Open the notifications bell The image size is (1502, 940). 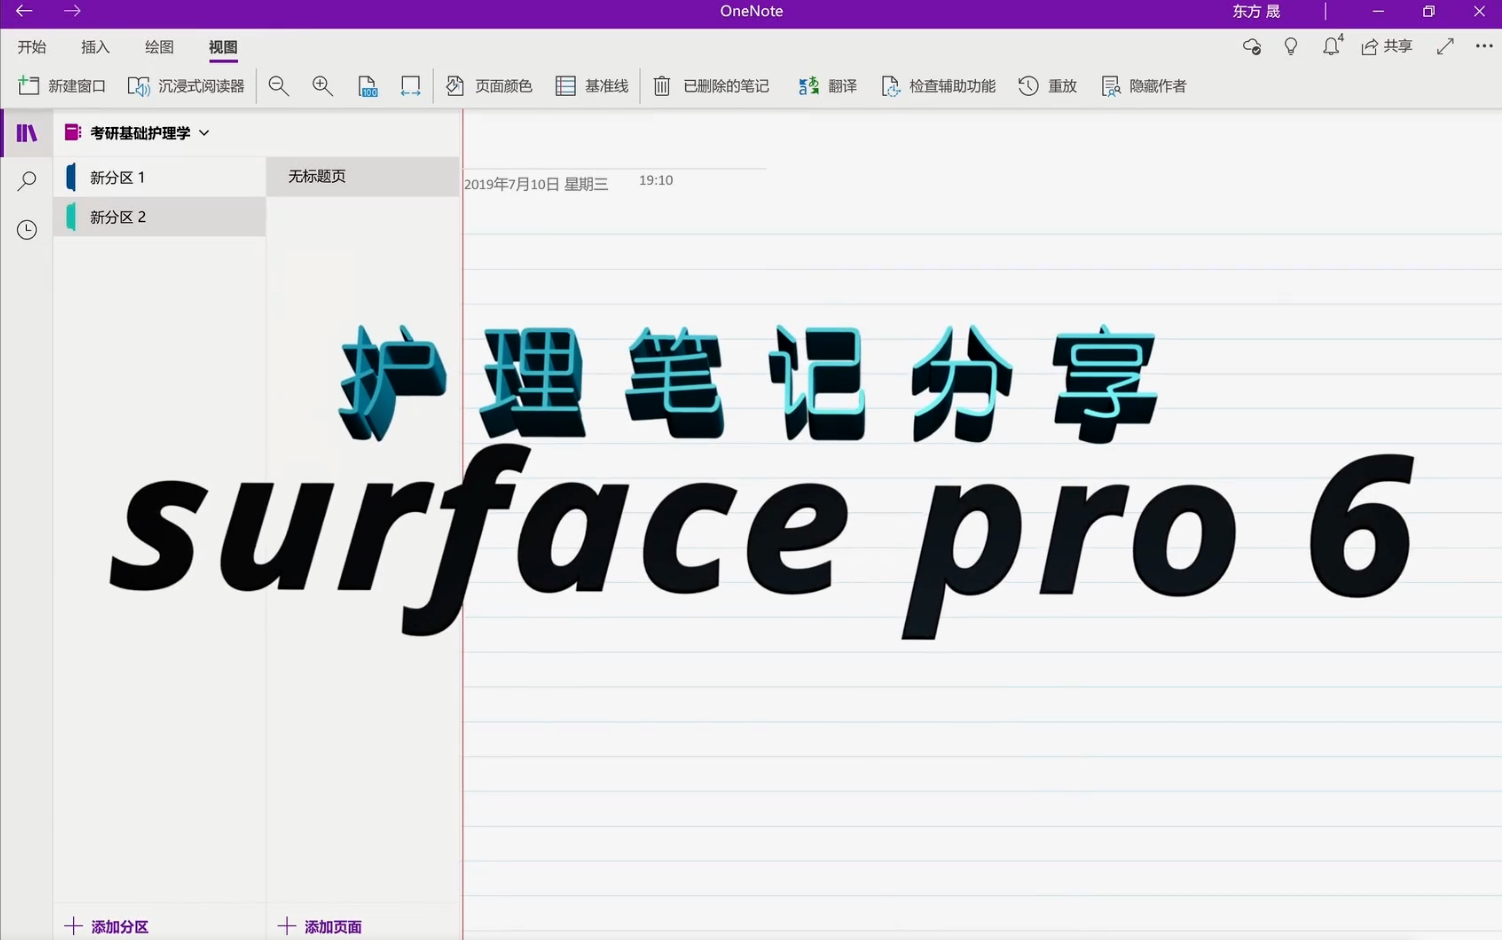pyautogui.click(x=1332, y=46)
